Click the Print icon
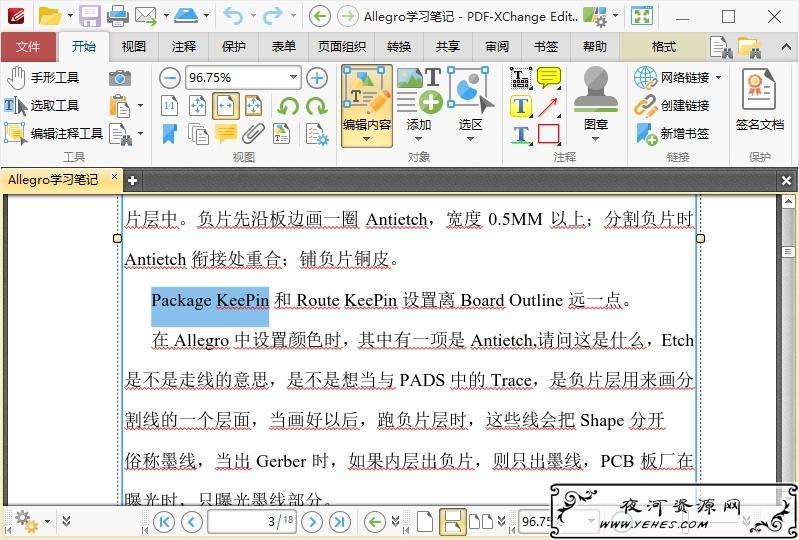The image size is (799, 540). tap(118, 16)
